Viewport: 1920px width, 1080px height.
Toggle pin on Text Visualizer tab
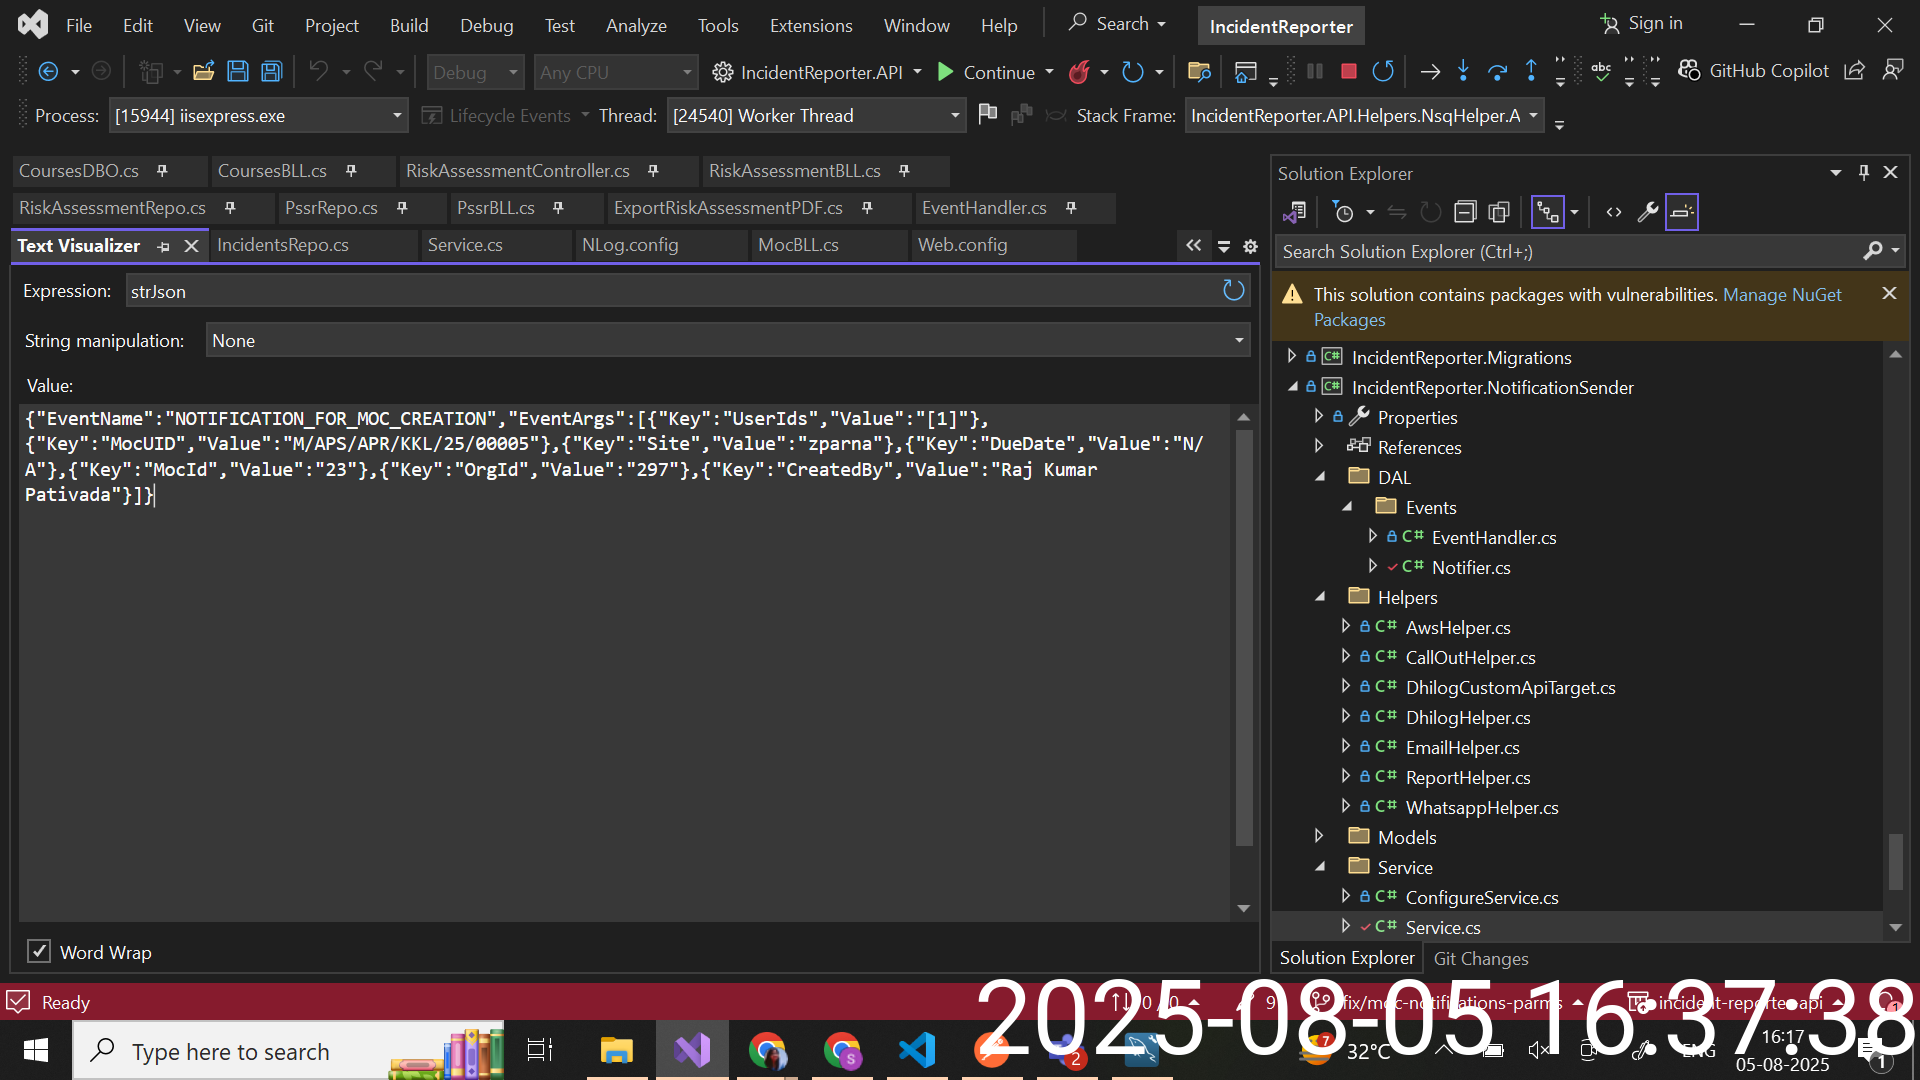(x=163, y=246)
